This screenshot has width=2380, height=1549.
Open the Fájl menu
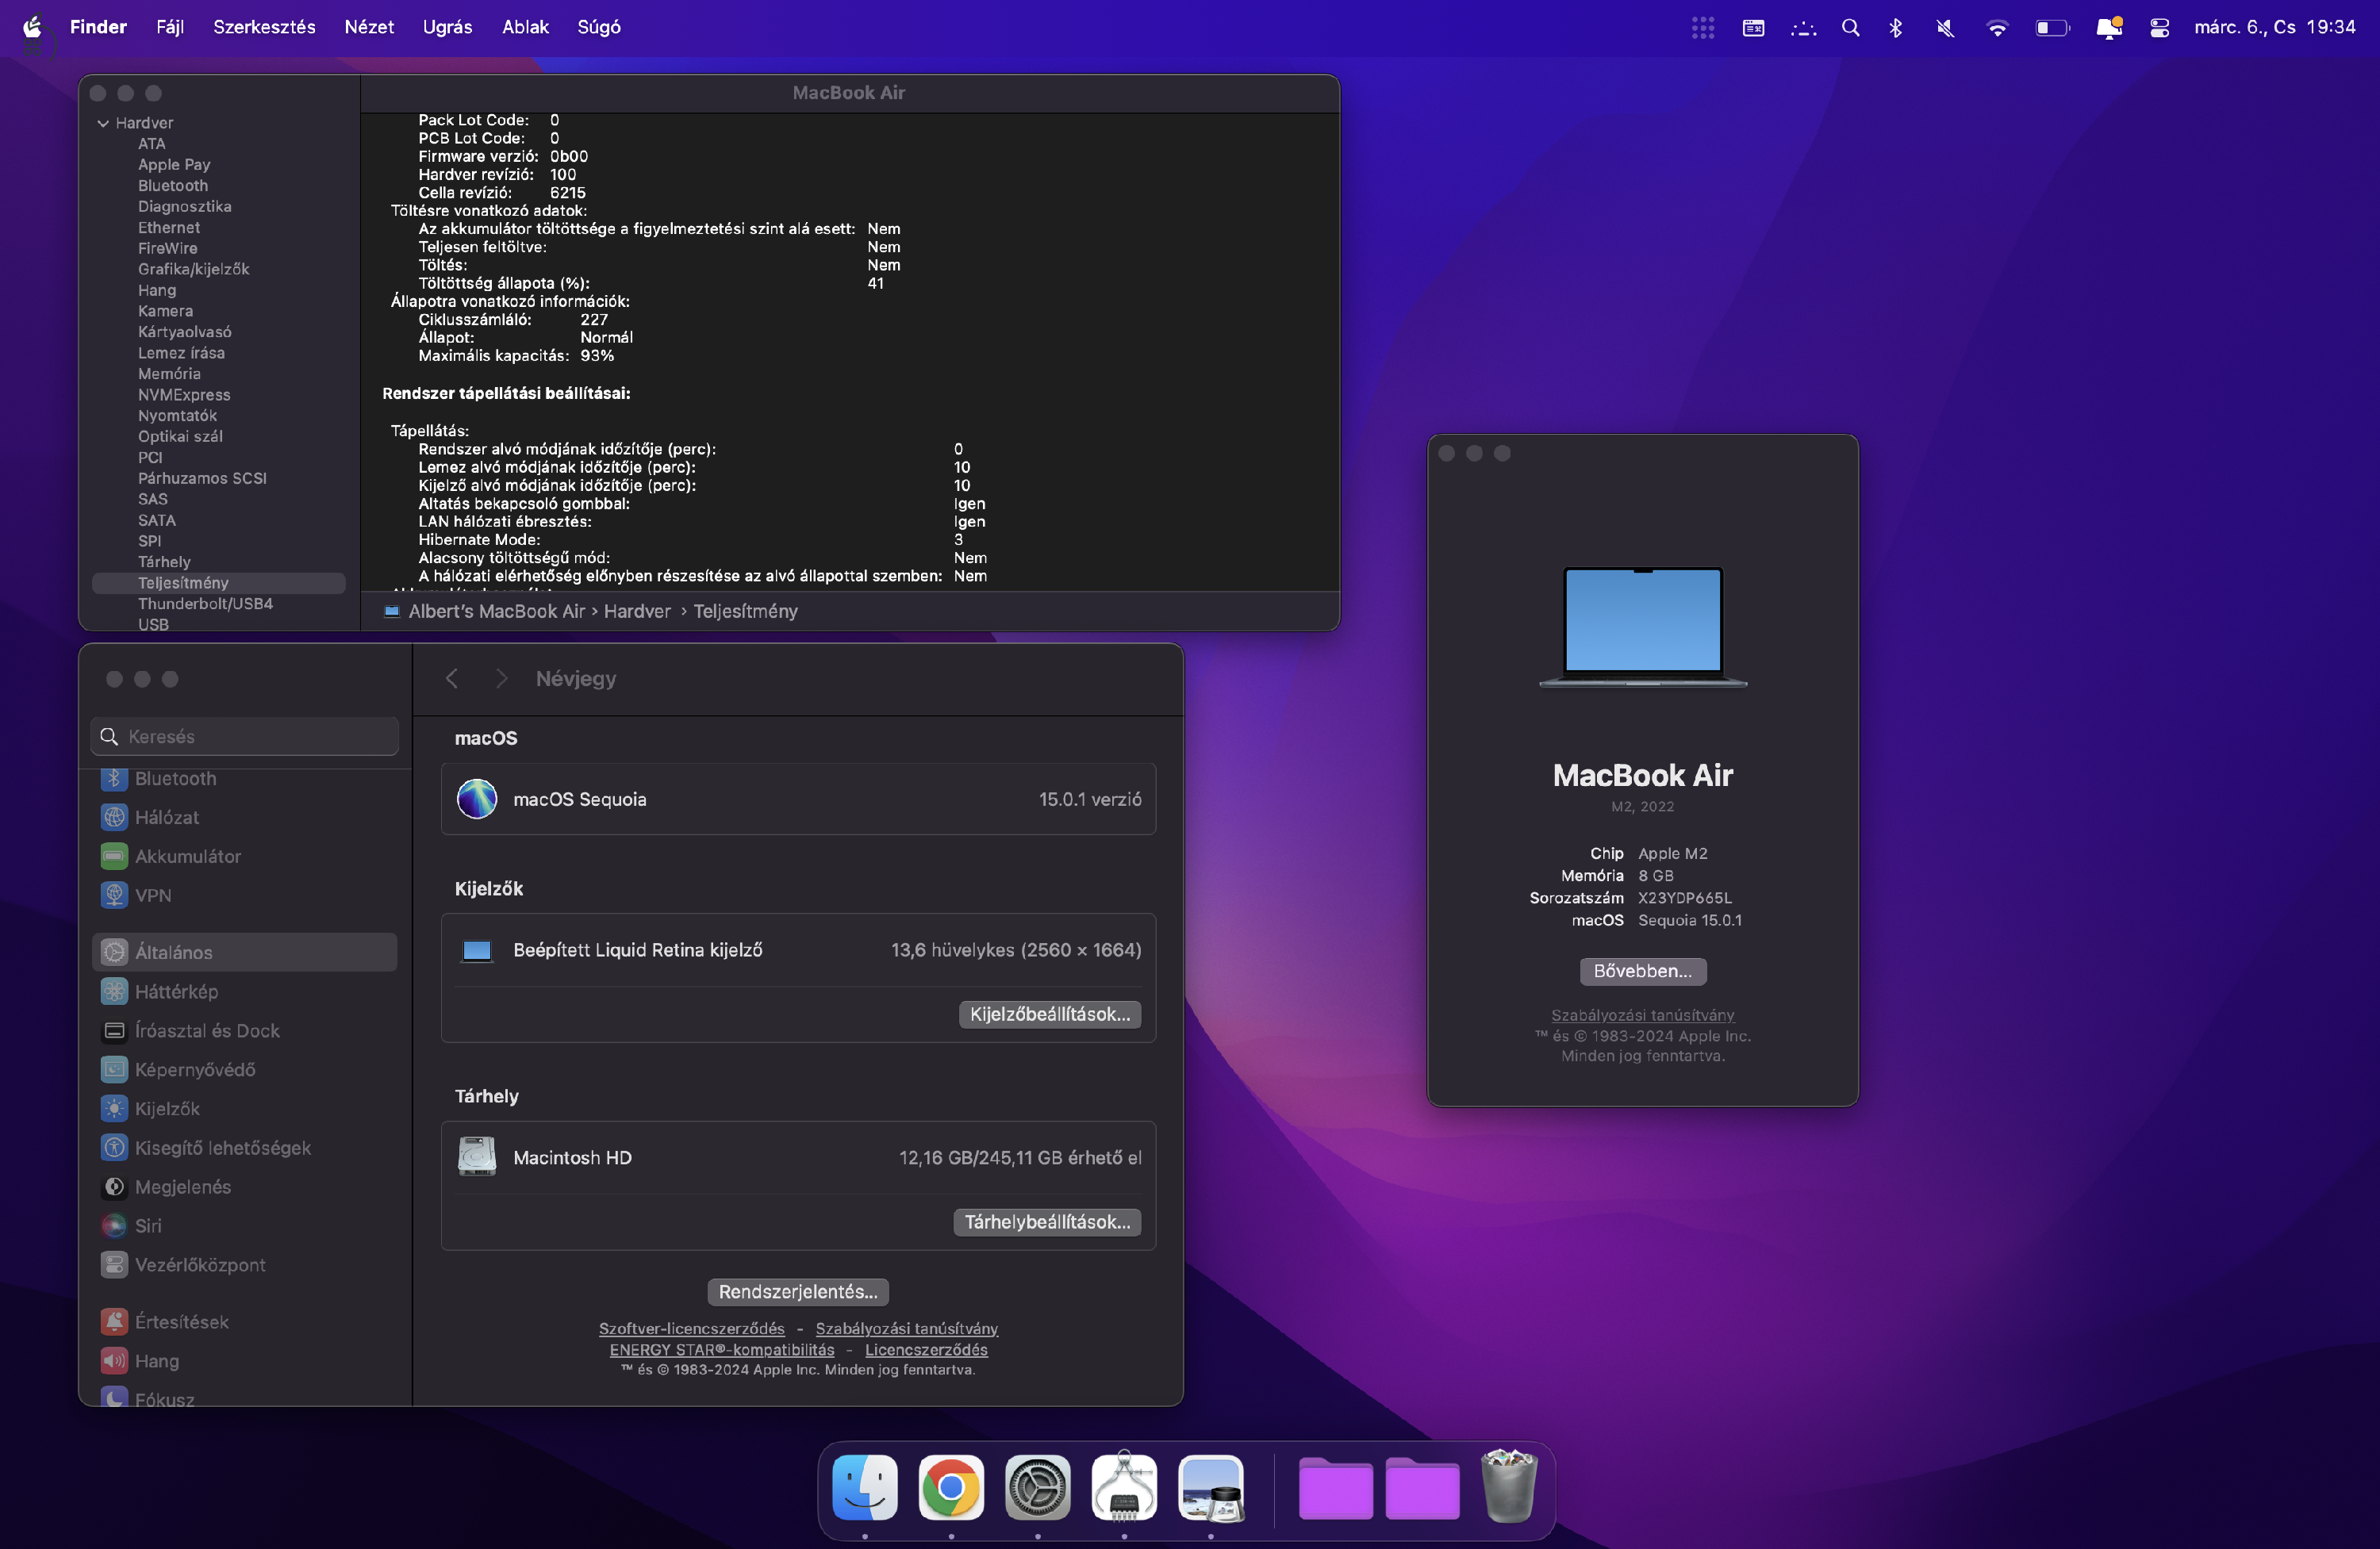click(170, 27)
